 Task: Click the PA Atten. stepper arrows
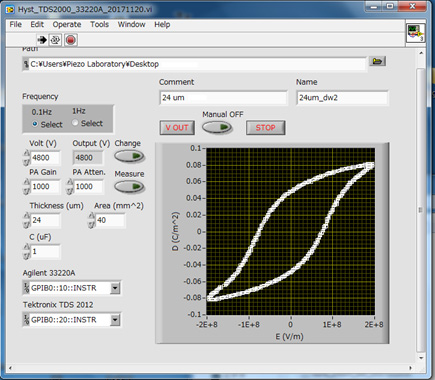(70, 187)
